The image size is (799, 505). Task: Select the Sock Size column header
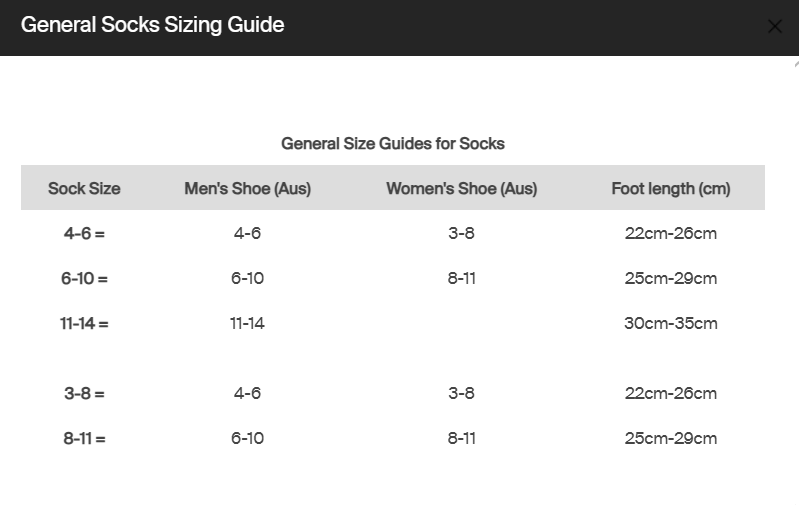(x=84, y=188)
